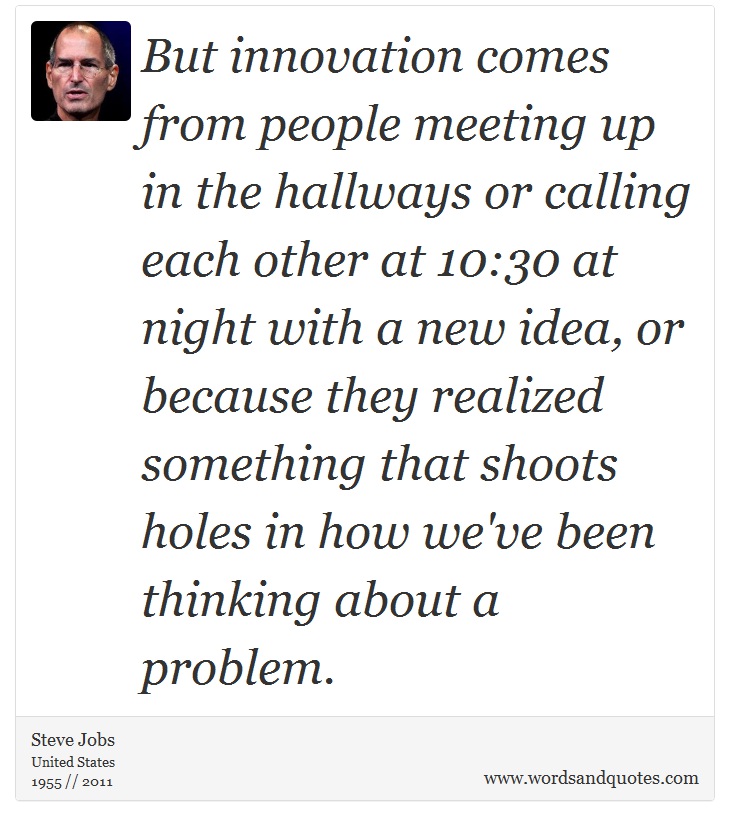The height and width of the screenshot is (826, 730).
Task: Click the word "calling" in the quote
Action: (617, 192)
